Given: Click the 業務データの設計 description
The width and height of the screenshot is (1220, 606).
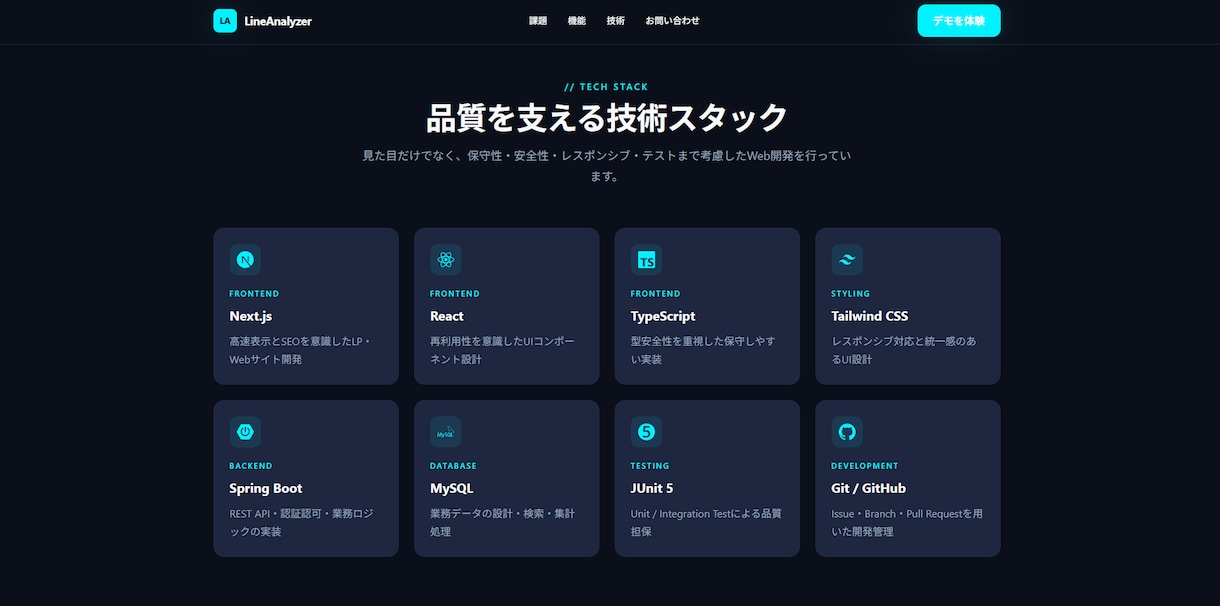Looking at the screenshot, I should pos(503,522).
